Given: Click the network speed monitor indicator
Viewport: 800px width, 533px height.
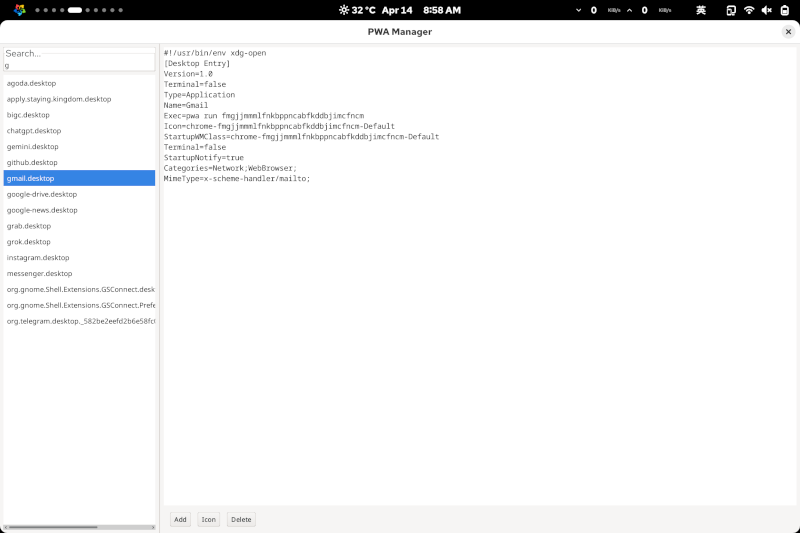Looking at the screenshot, I should pos(626,10).
